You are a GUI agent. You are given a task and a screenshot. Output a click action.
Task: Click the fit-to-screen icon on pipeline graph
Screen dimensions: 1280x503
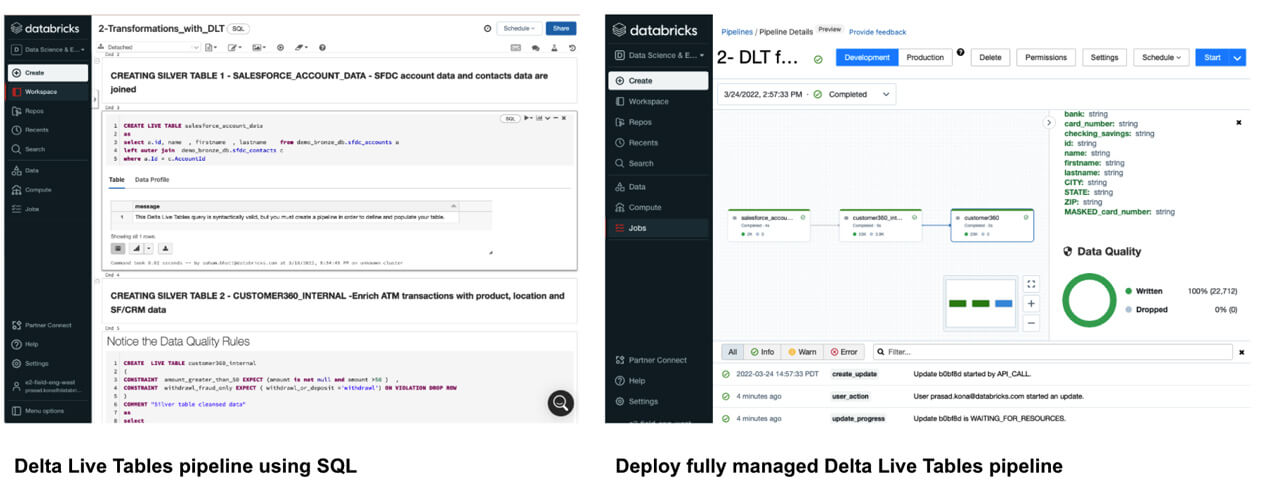click(x=1032, y=283)
